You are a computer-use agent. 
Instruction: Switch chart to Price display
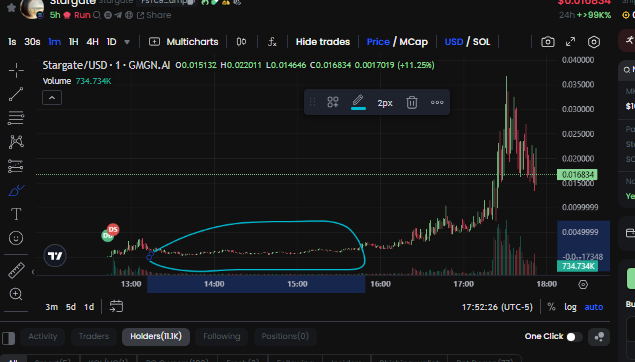[378, 42]
